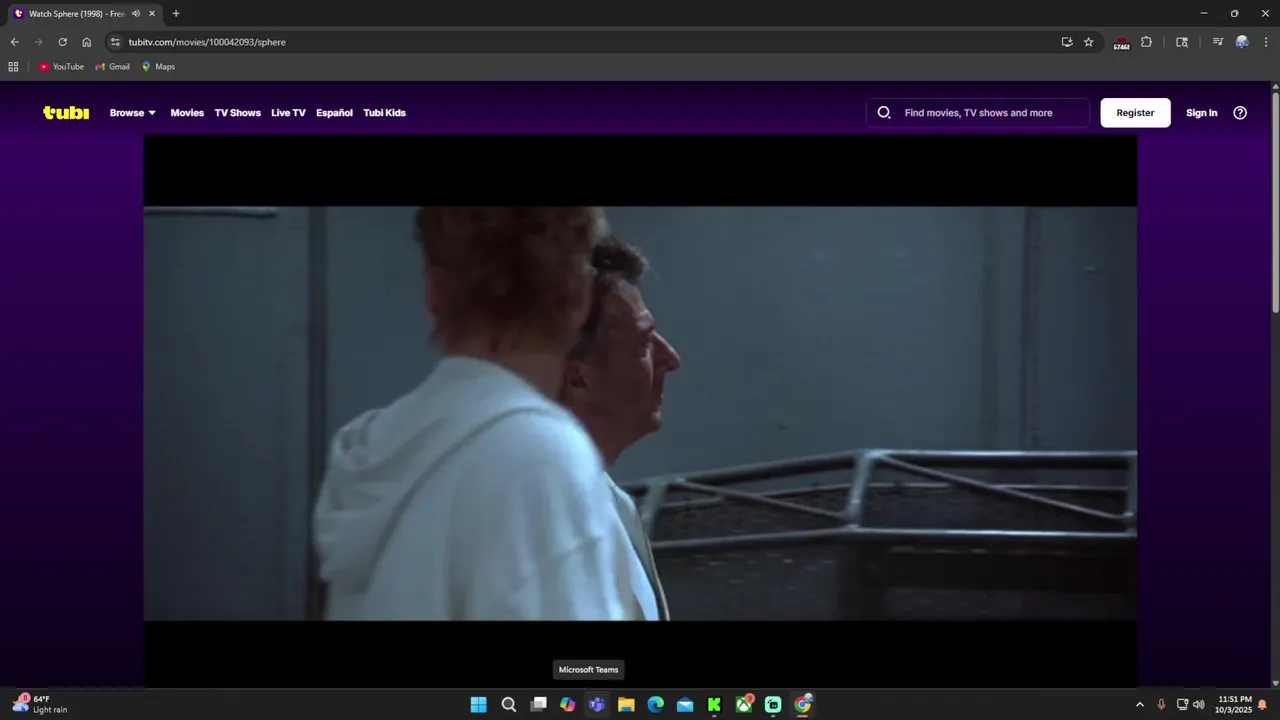Mute the tab using the speaker icon
Image resolution: width=1280 pixels, height=720 pixels.
coord(136,14)
